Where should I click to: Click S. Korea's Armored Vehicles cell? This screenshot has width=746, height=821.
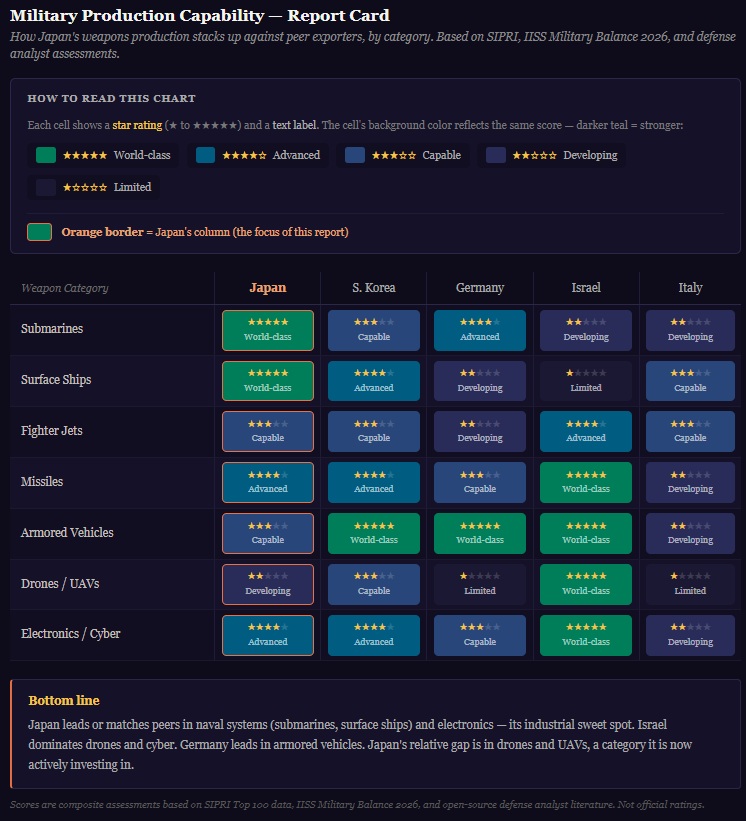pyautogui.click(x=374, y=533)
